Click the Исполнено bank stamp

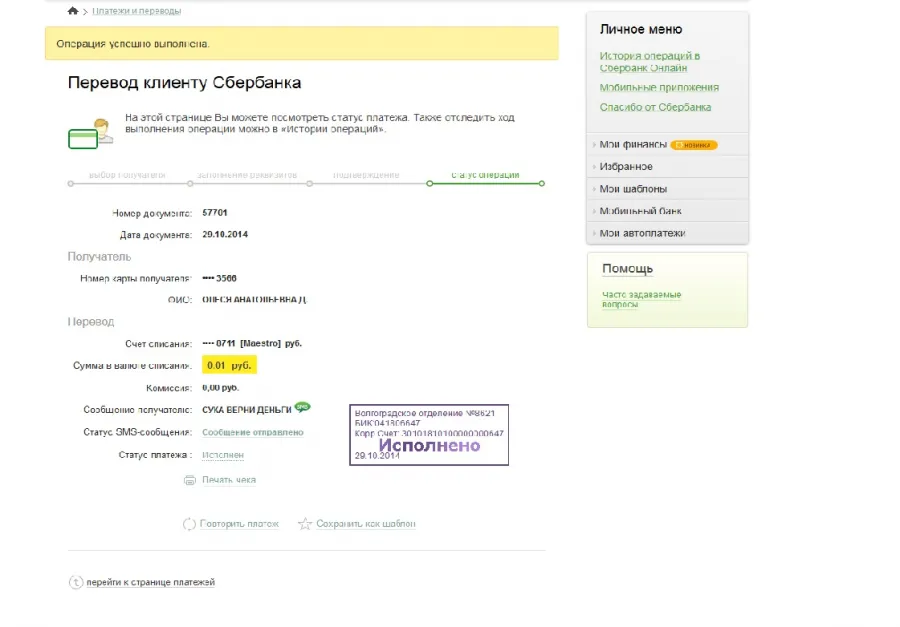(x=429, y=435)
